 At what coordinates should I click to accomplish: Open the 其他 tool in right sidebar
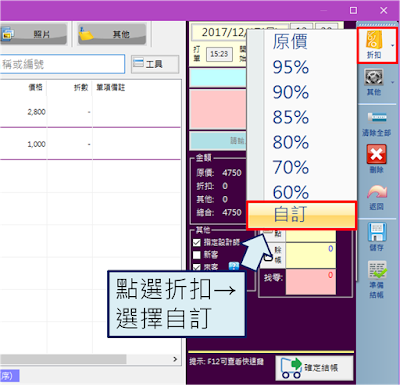374,82
